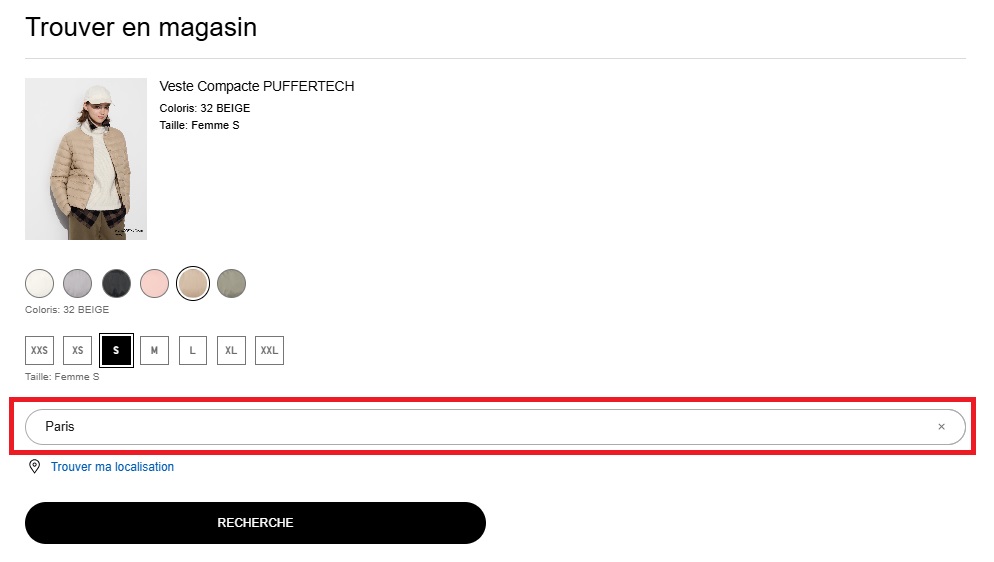Focus the location search field containing Paris

[x=480, y=427]
